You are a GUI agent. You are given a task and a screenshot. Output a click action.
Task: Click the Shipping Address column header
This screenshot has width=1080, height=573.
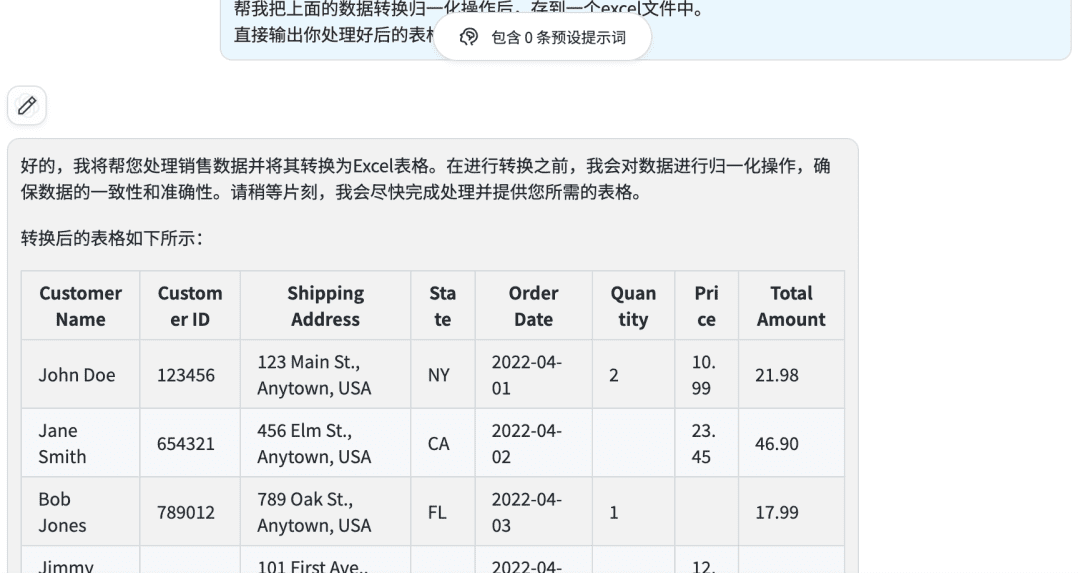325,306
